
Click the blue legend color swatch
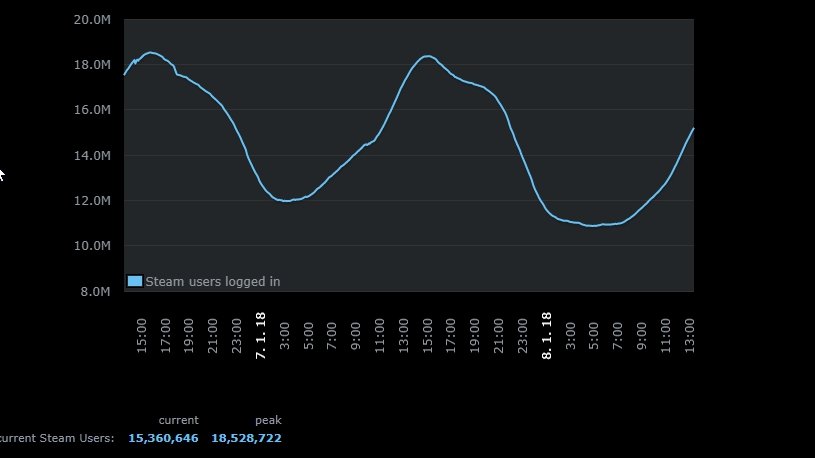135,282
